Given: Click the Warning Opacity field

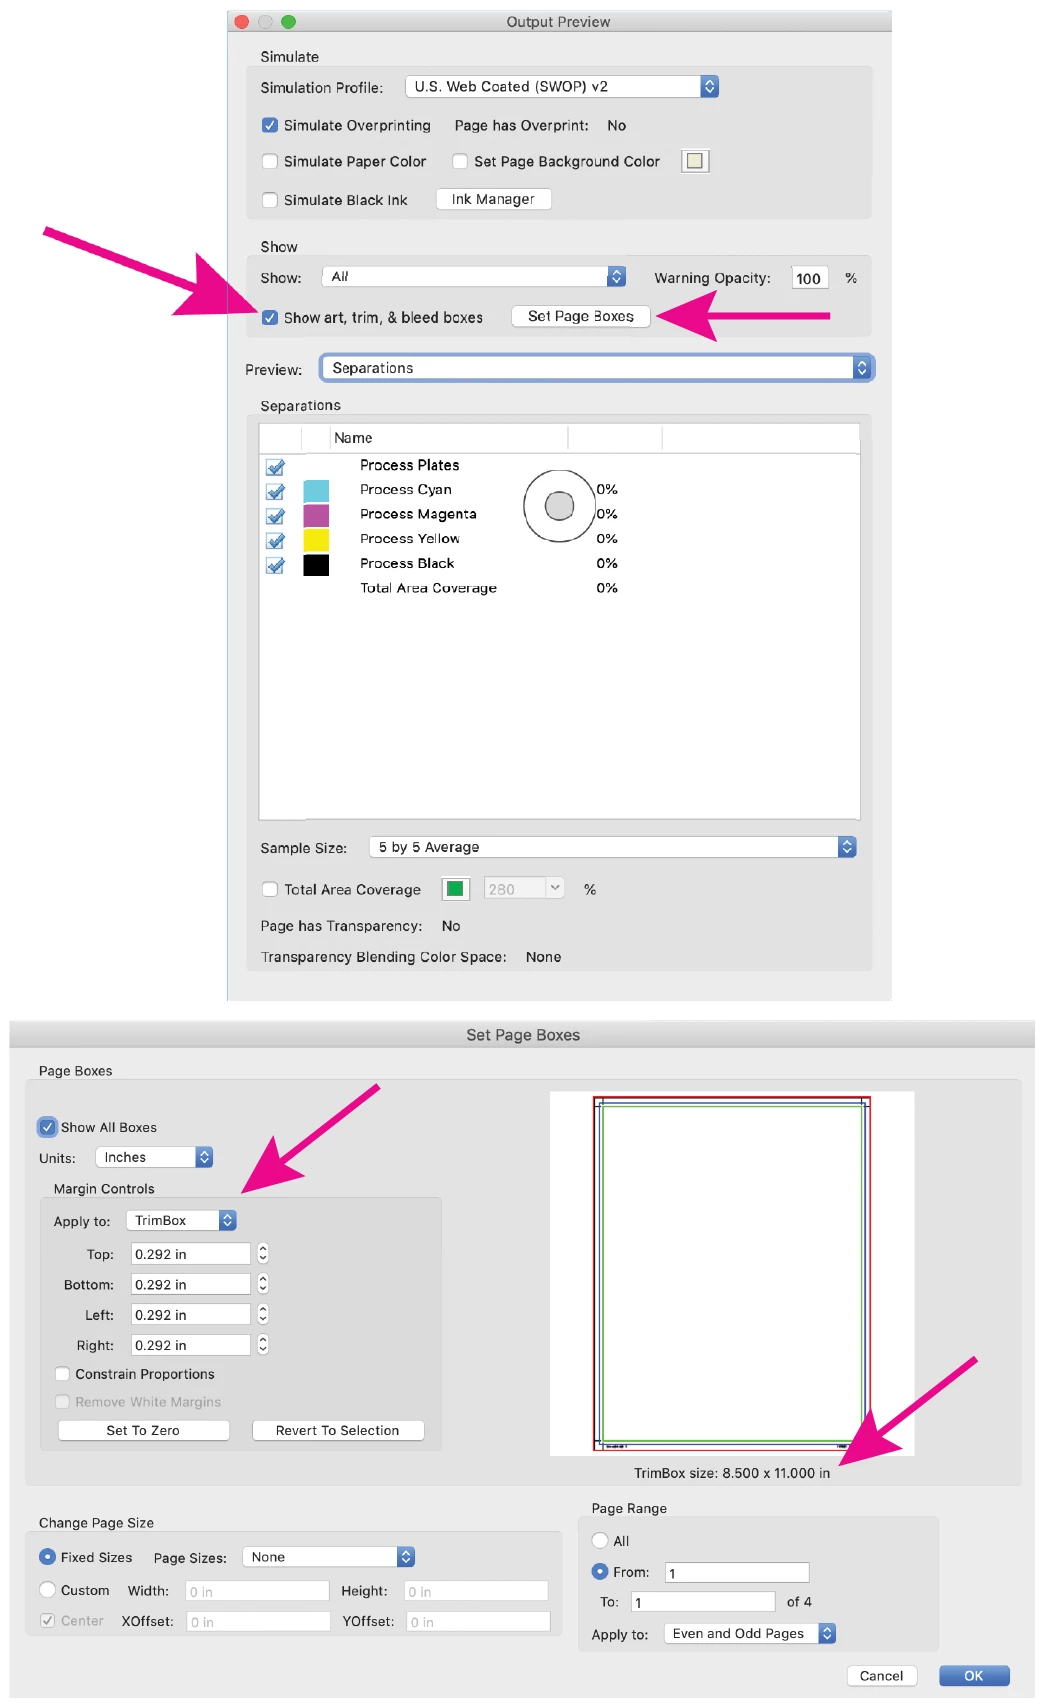Looking at the screenshot, I should click(x=810, y=278).
